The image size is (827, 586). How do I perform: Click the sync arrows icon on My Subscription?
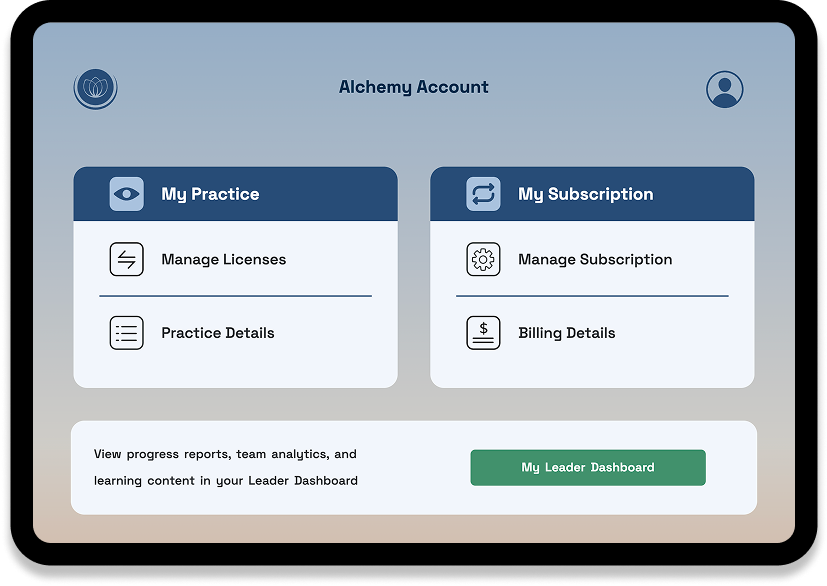click(482, 193)
